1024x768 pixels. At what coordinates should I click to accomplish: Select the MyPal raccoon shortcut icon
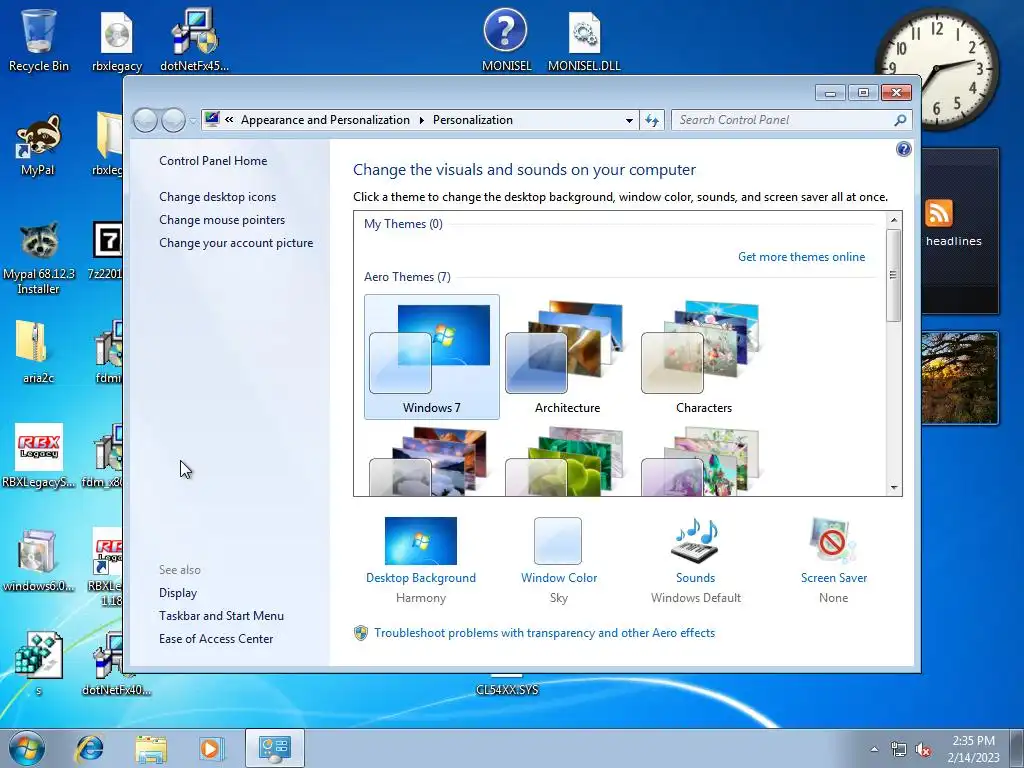coord(38,145)
